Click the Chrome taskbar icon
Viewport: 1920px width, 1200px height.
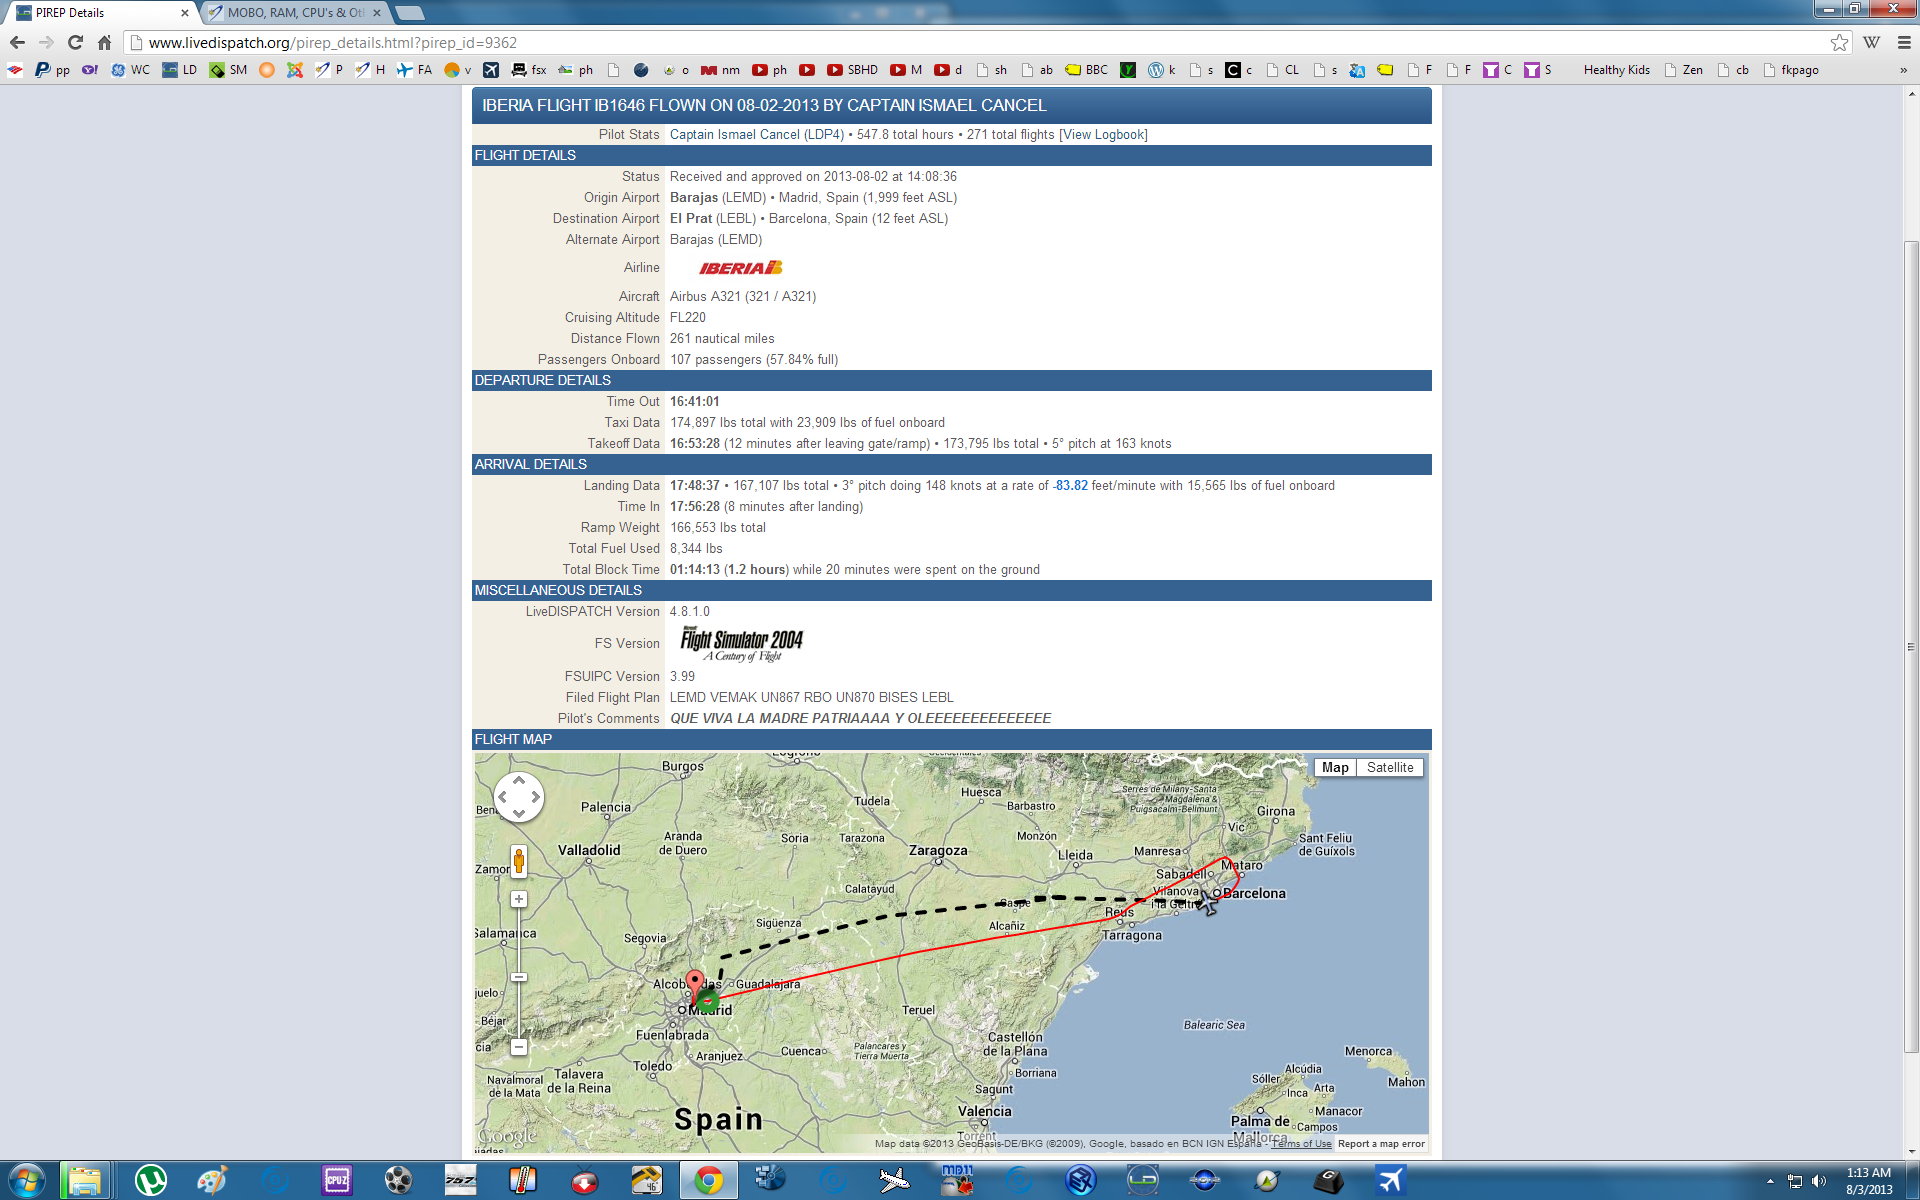point(708,1181)
